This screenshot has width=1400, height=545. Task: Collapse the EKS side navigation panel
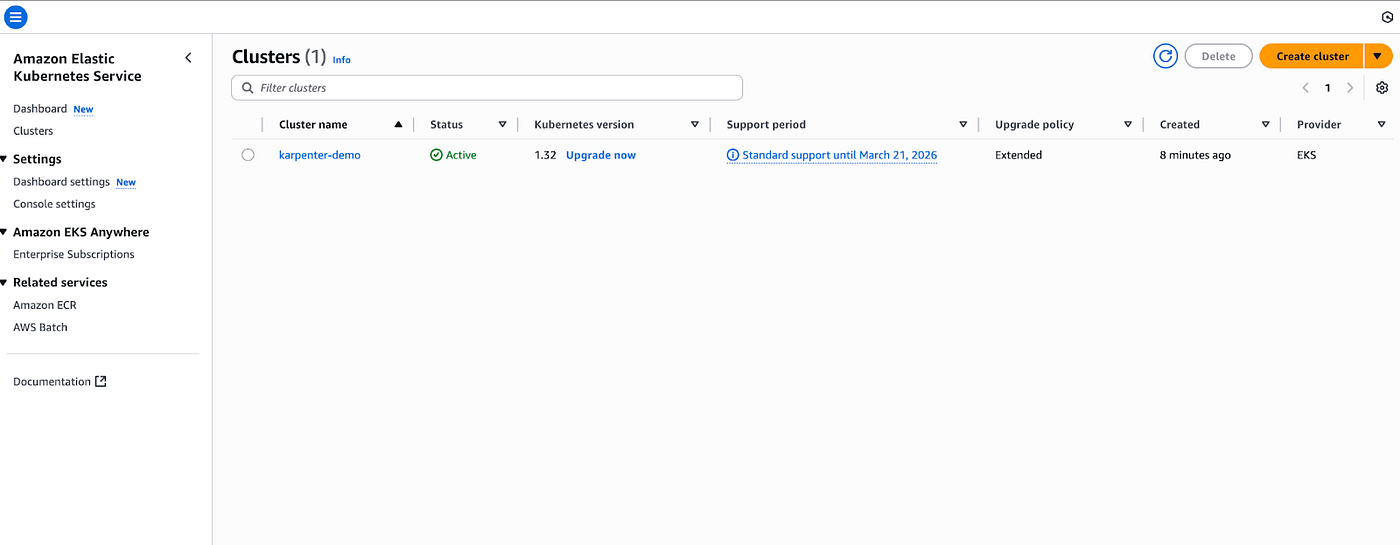pos(188,58)
